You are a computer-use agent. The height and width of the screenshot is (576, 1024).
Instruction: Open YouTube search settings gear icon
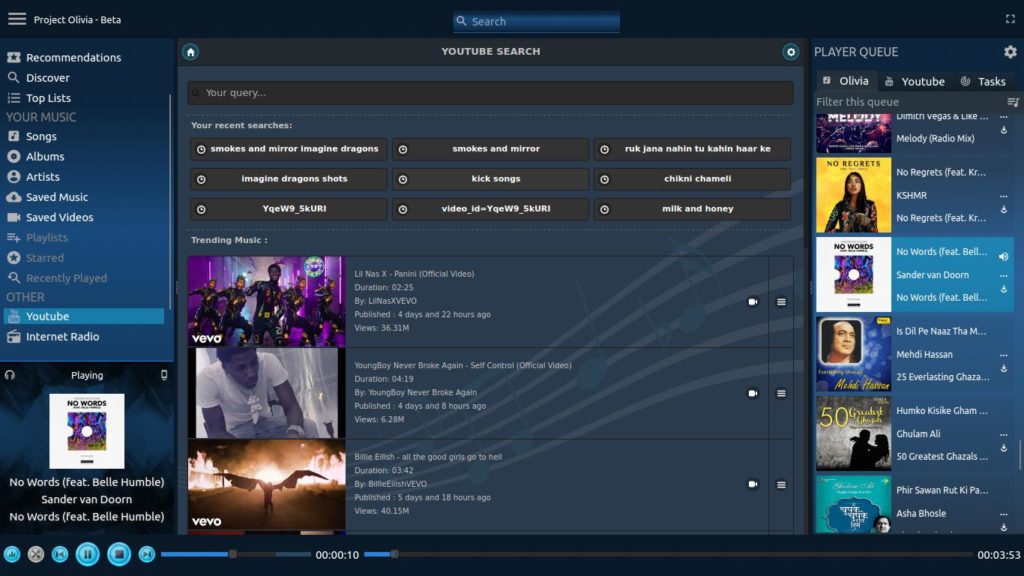[x=791, y=52]
